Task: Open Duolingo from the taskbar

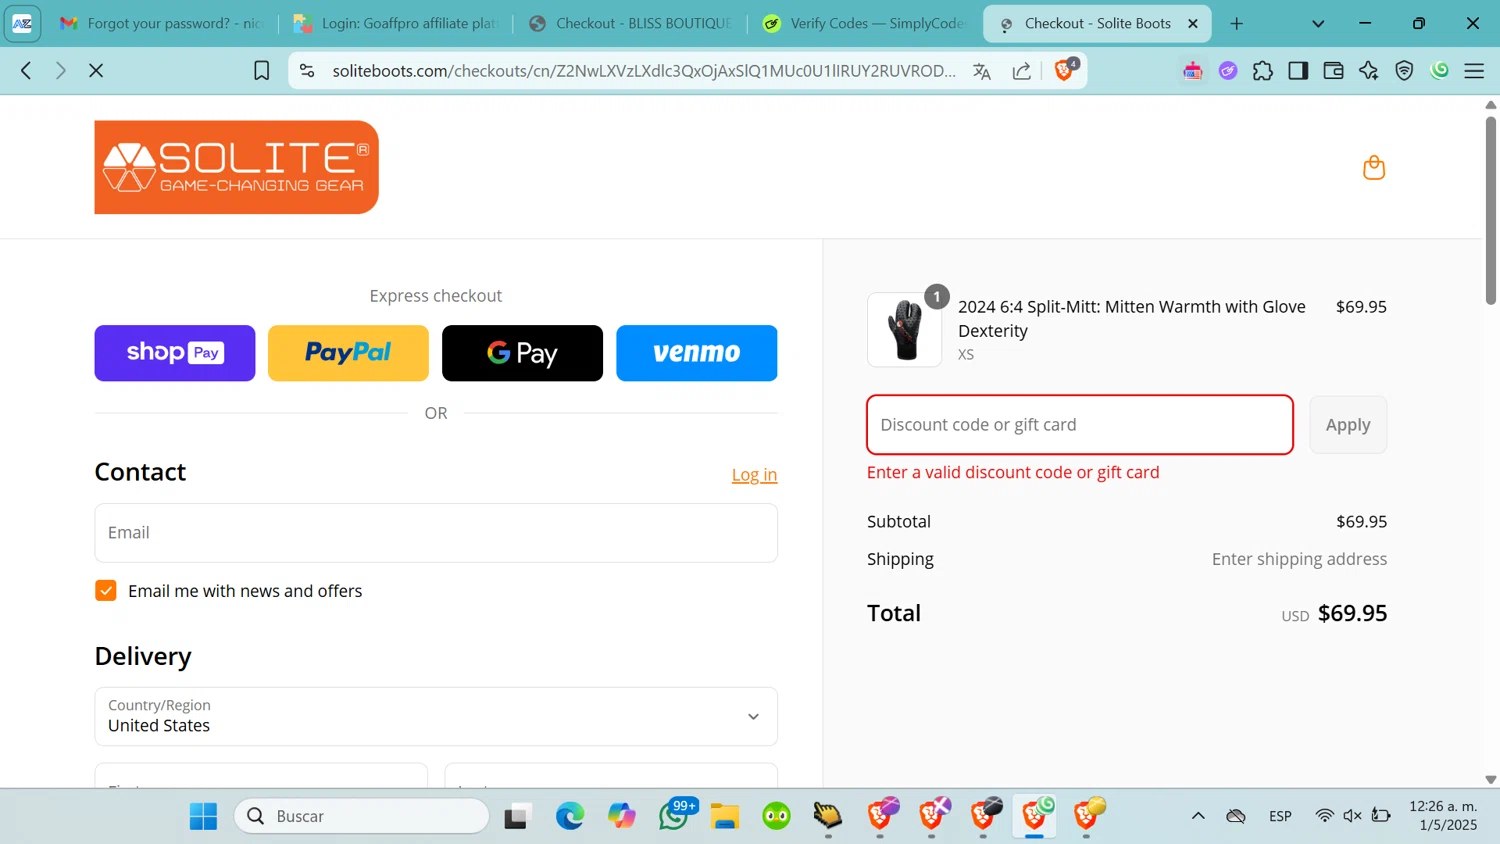Action: point(777,816)
